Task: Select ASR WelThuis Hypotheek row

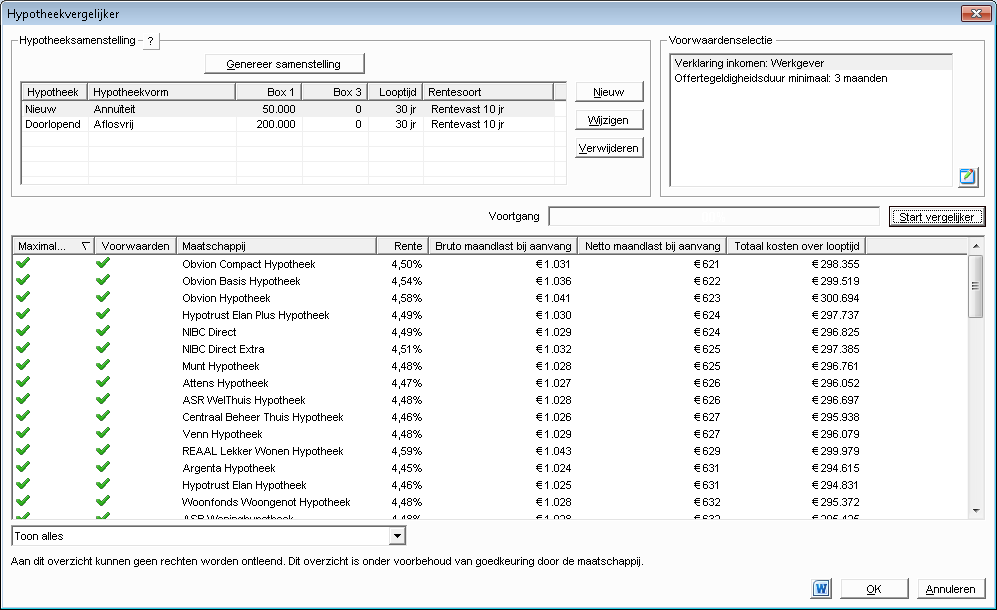Action: point(490,400)
